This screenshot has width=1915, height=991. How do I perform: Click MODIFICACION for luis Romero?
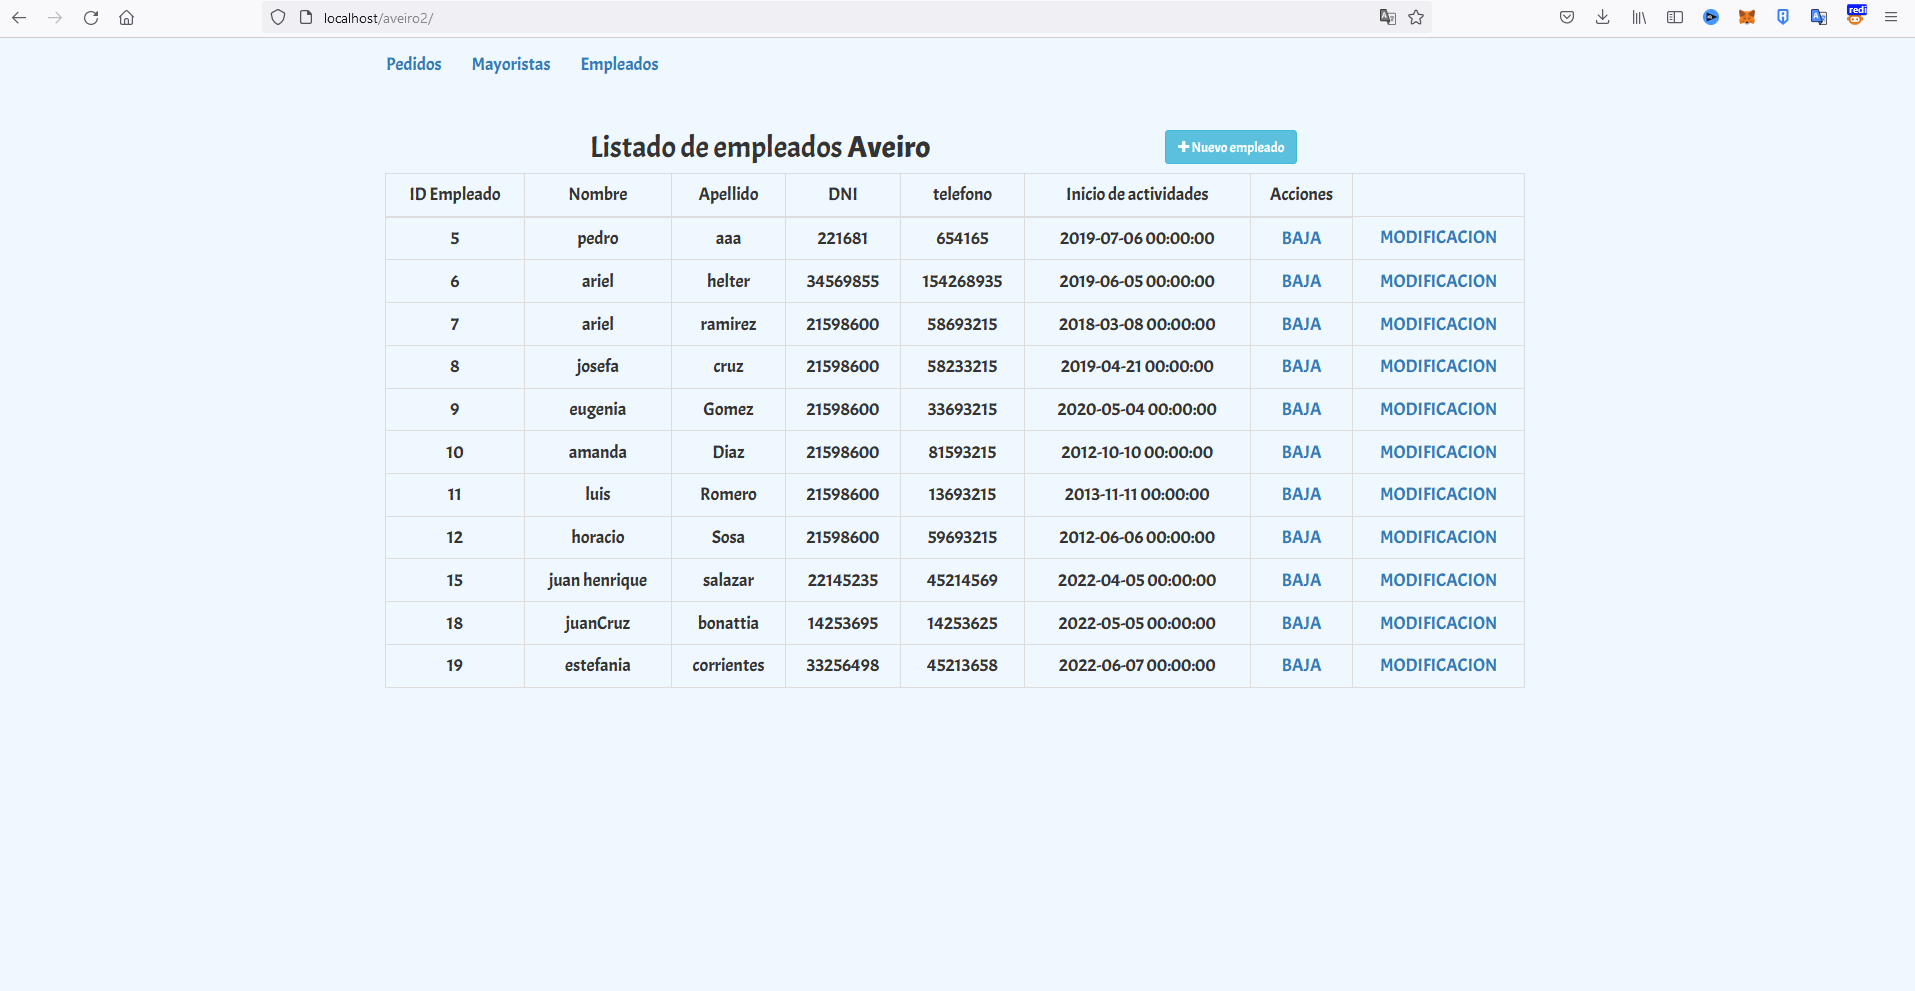1438,494
